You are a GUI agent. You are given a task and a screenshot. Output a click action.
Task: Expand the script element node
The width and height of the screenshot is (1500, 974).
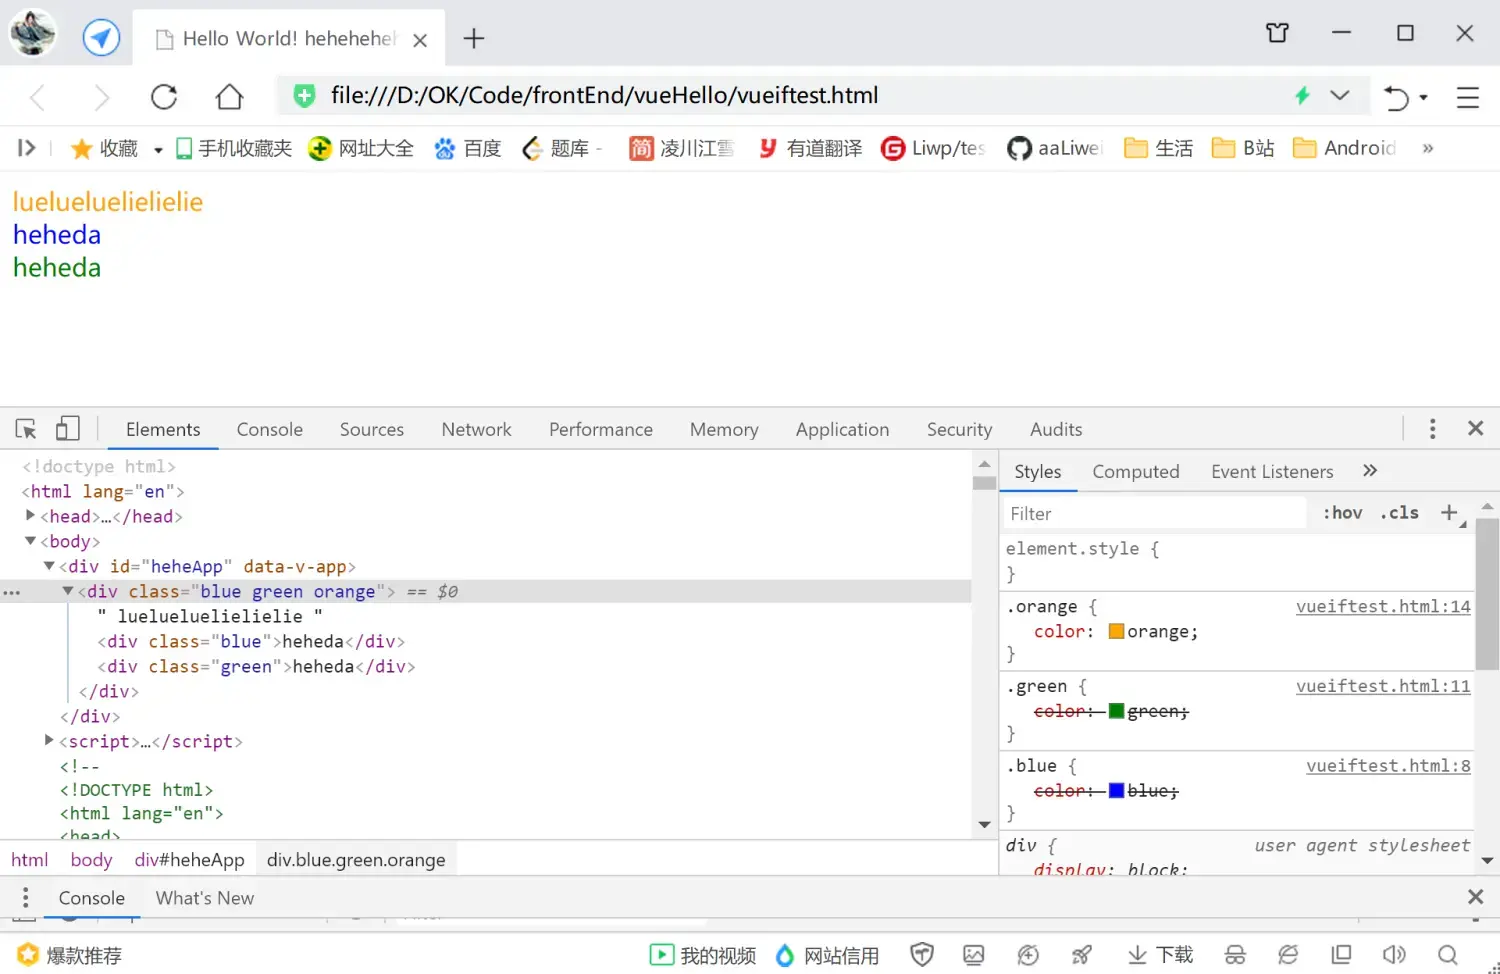(49, 741)
